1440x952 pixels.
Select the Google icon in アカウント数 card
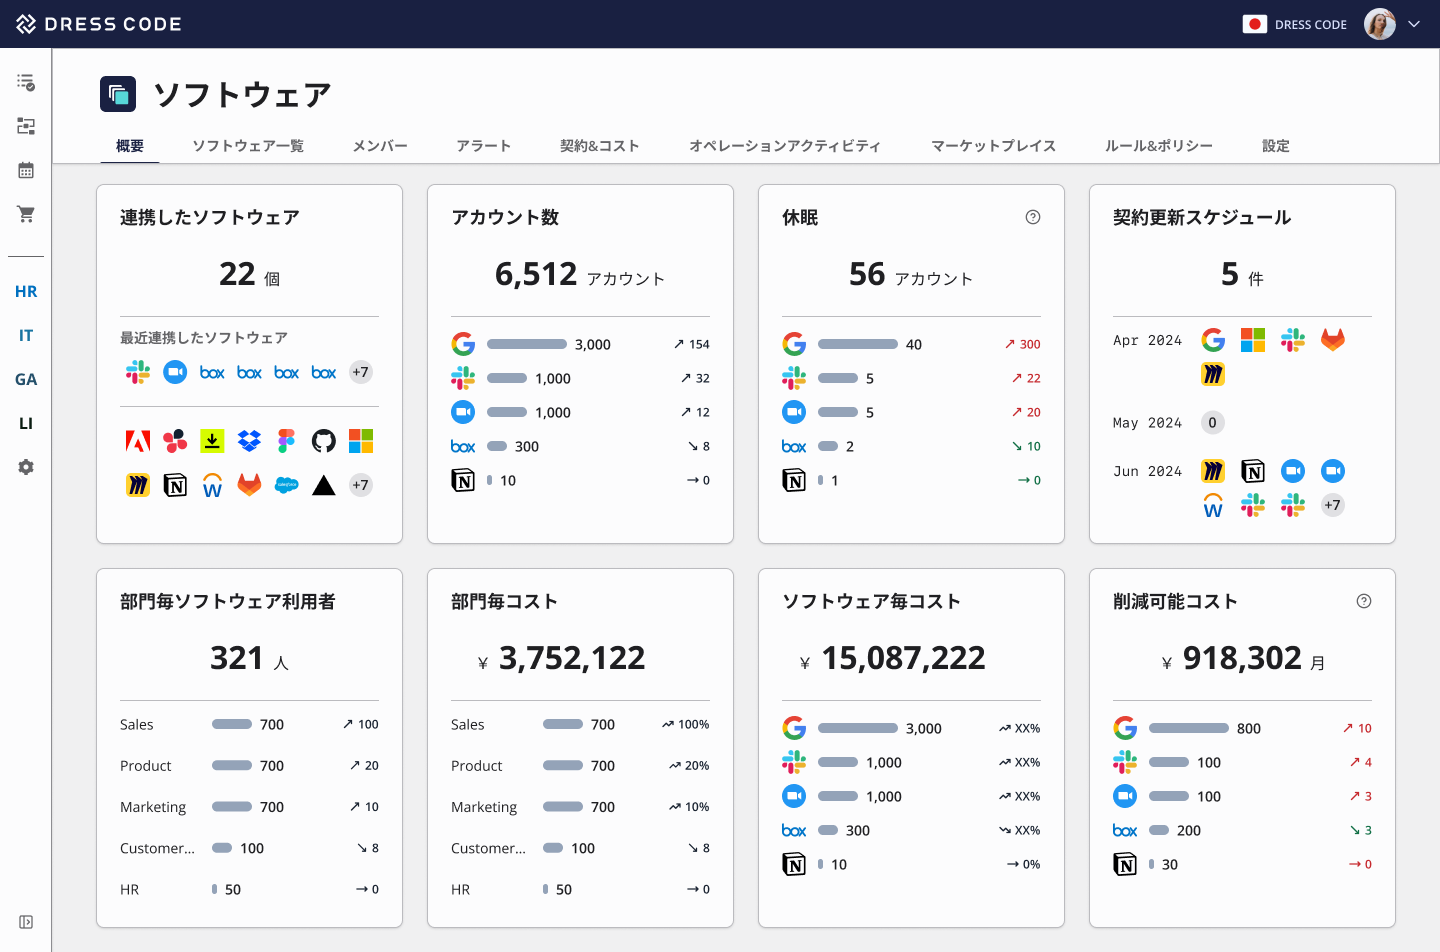pyautogui.click(x=463, y=343)
